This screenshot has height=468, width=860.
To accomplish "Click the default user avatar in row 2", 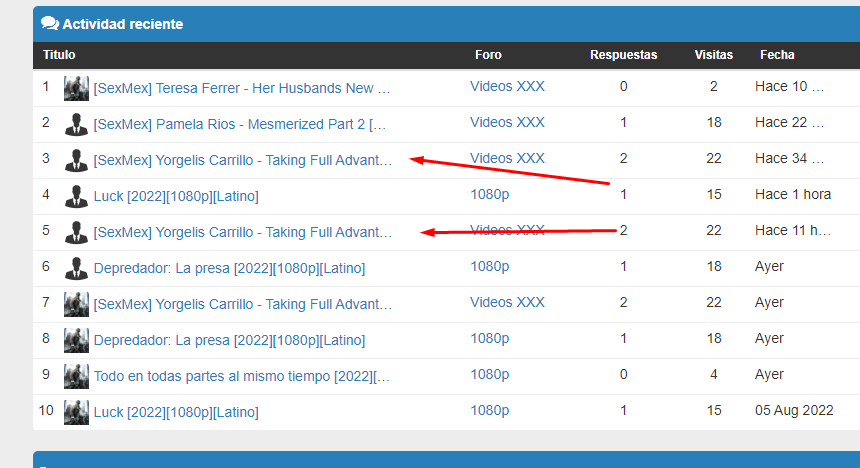I will (x=76, y=124).
